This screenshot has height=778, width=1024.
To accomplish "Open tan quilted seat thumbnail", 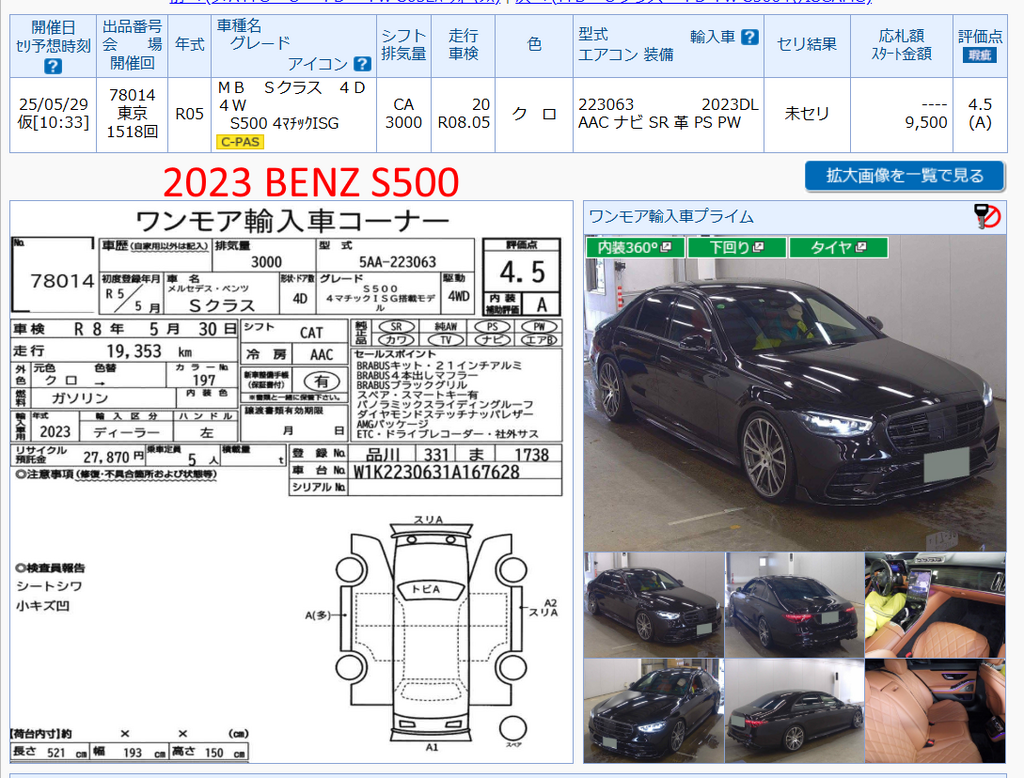I will click(935, 711).
